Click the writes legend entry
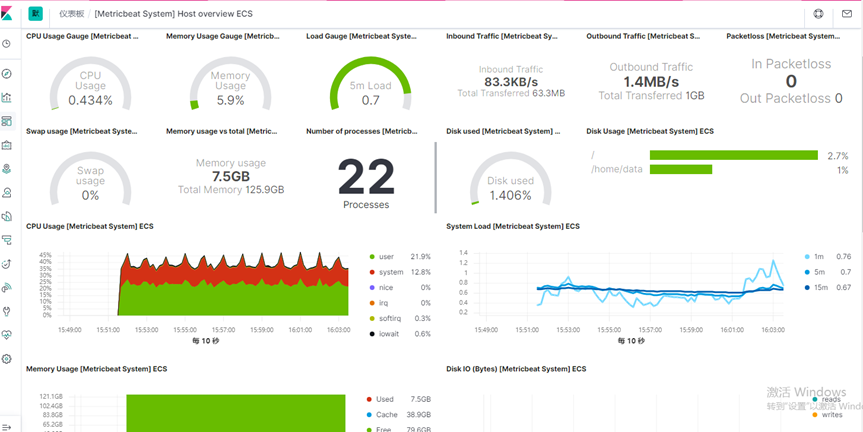The width and height of the screenshot is (863, 432). (827, 415)
